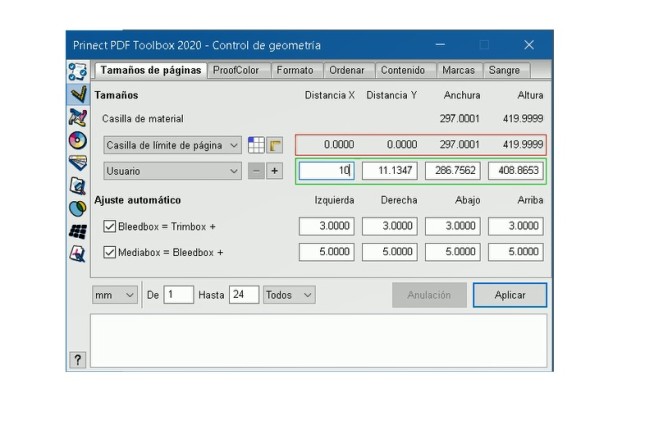
Task: Open the black grid tool icon in the sidebar
Action: click(77, 231)
